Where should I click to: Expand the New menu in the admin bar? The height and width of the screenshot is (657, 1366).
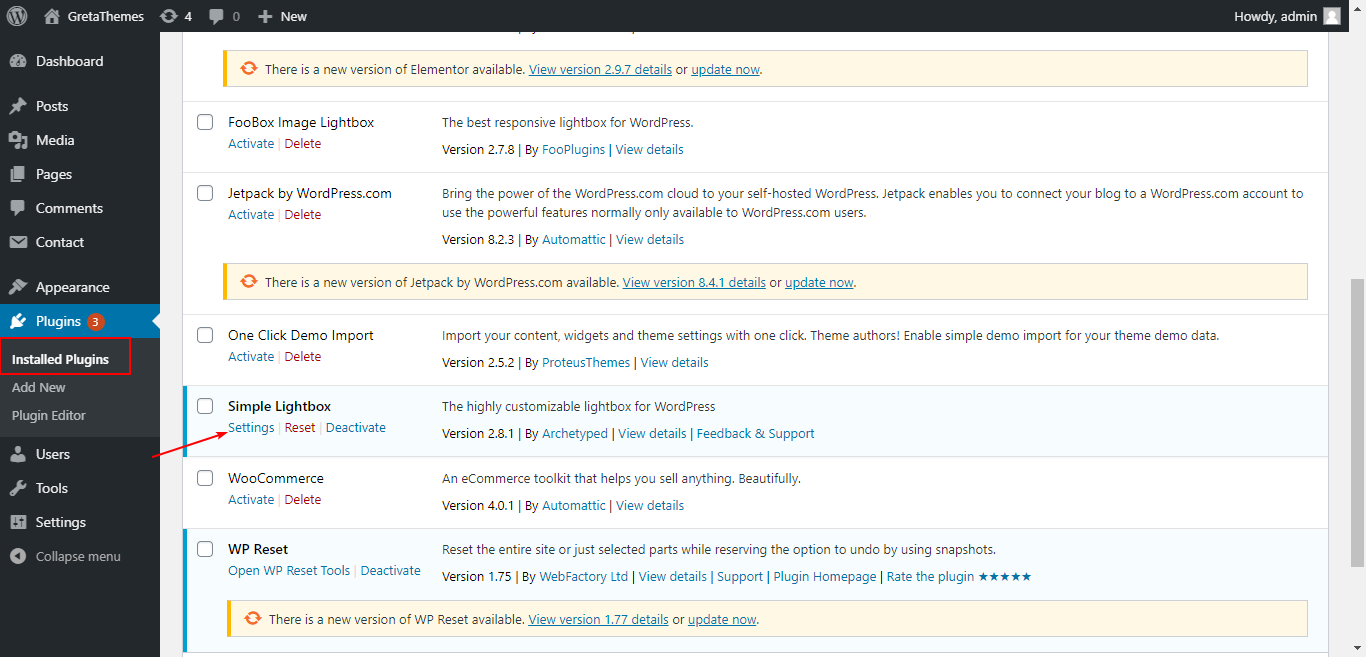tap(282, 16)
